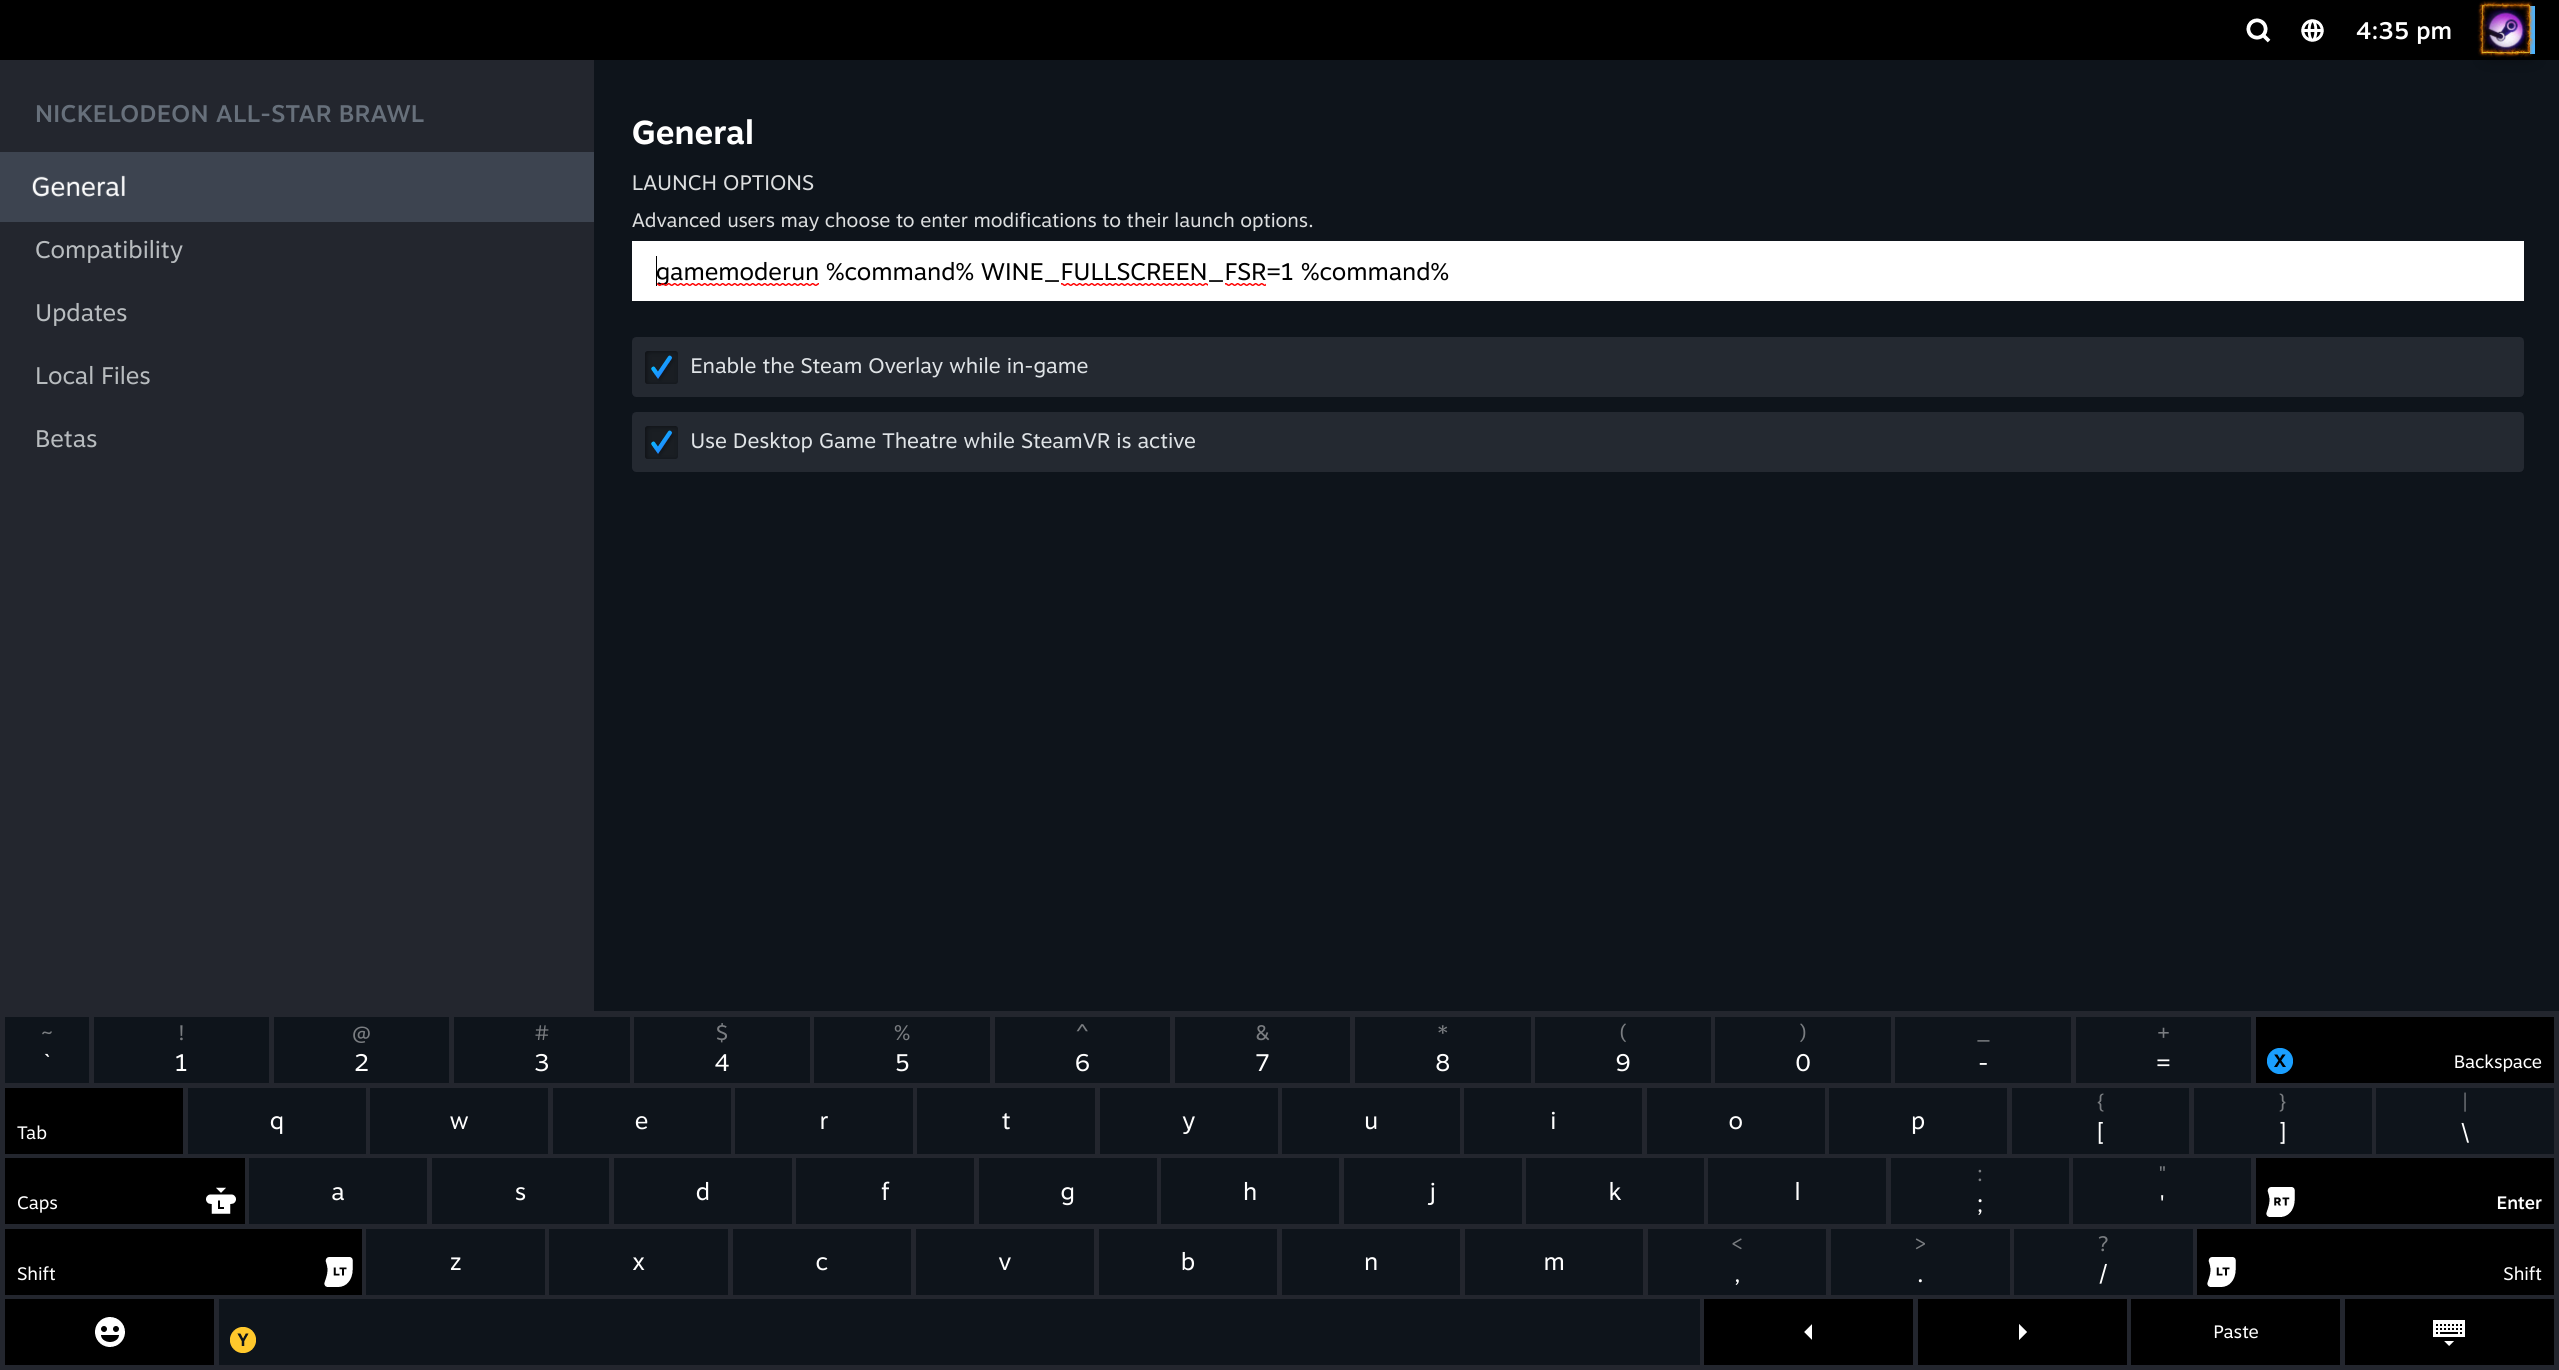Tap the left bracket key
This screenshot has width=2559, height=1370.
pos(2100,1121)
